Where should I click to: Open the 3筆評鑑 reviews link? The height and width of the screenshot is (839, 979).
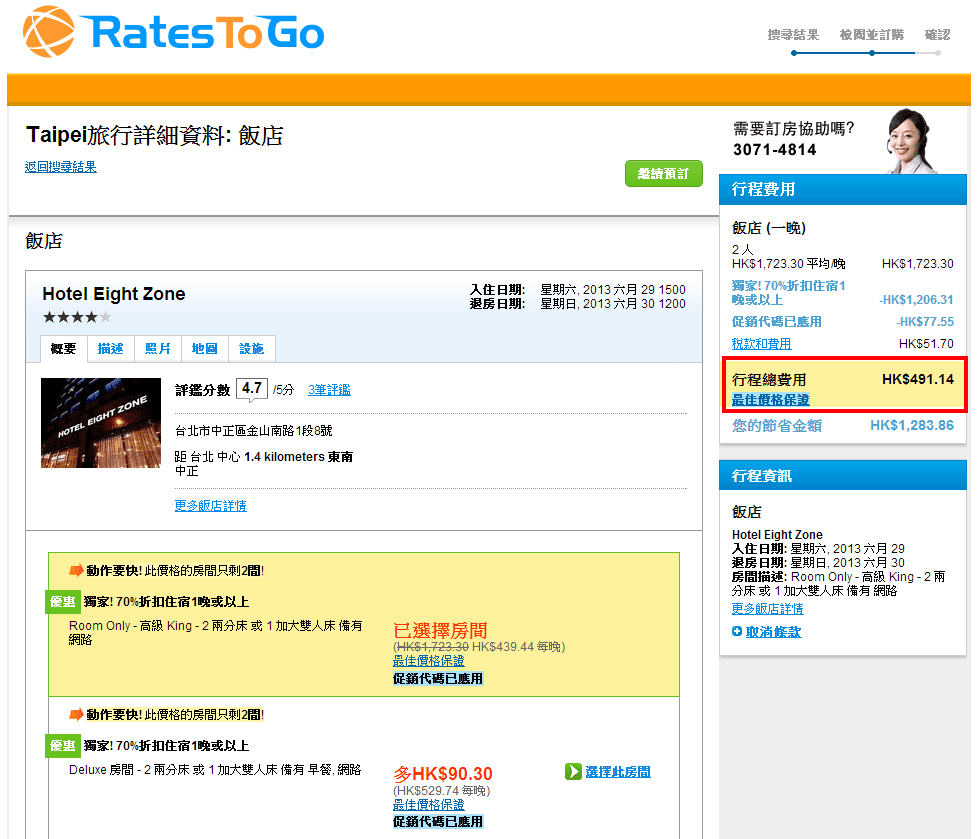click(x=329, y=390)
